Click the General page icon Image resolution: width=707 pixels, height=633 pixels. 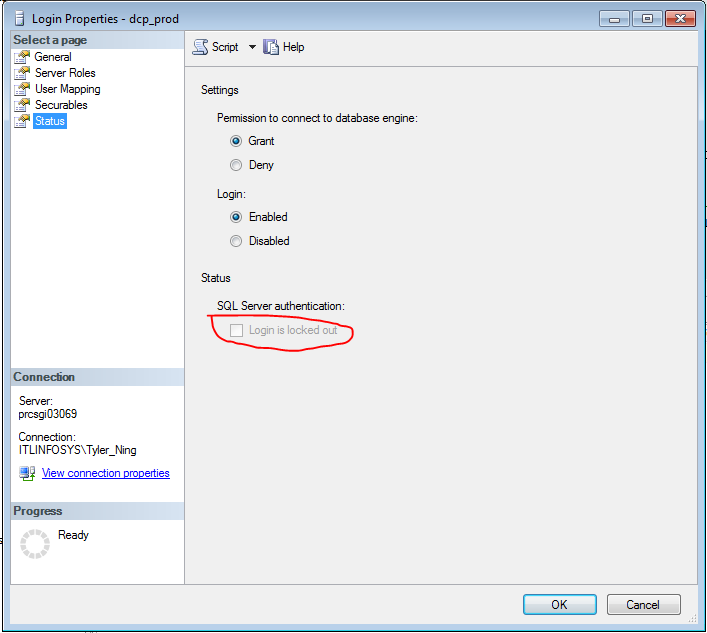[22, 57]
